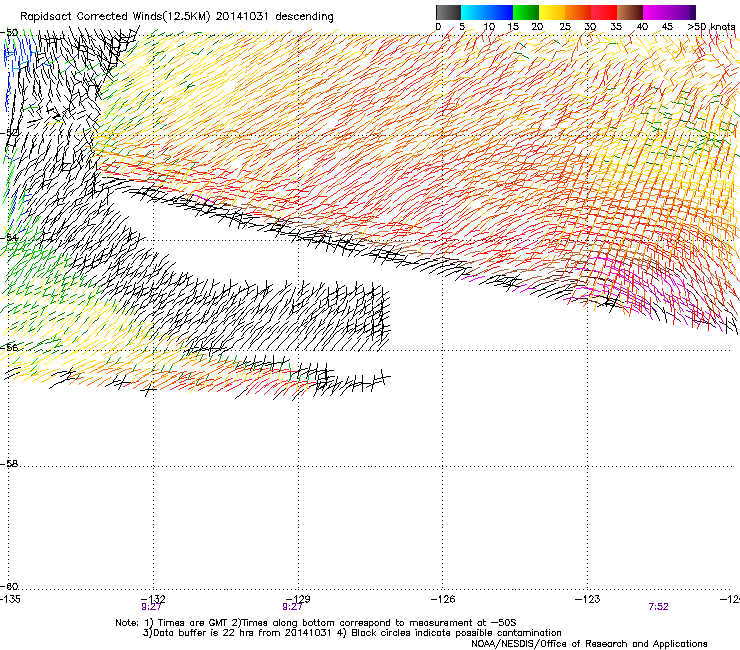740x650 pixels.
Task: Click the longitude label -135
Action: click(x=10, y=599)
